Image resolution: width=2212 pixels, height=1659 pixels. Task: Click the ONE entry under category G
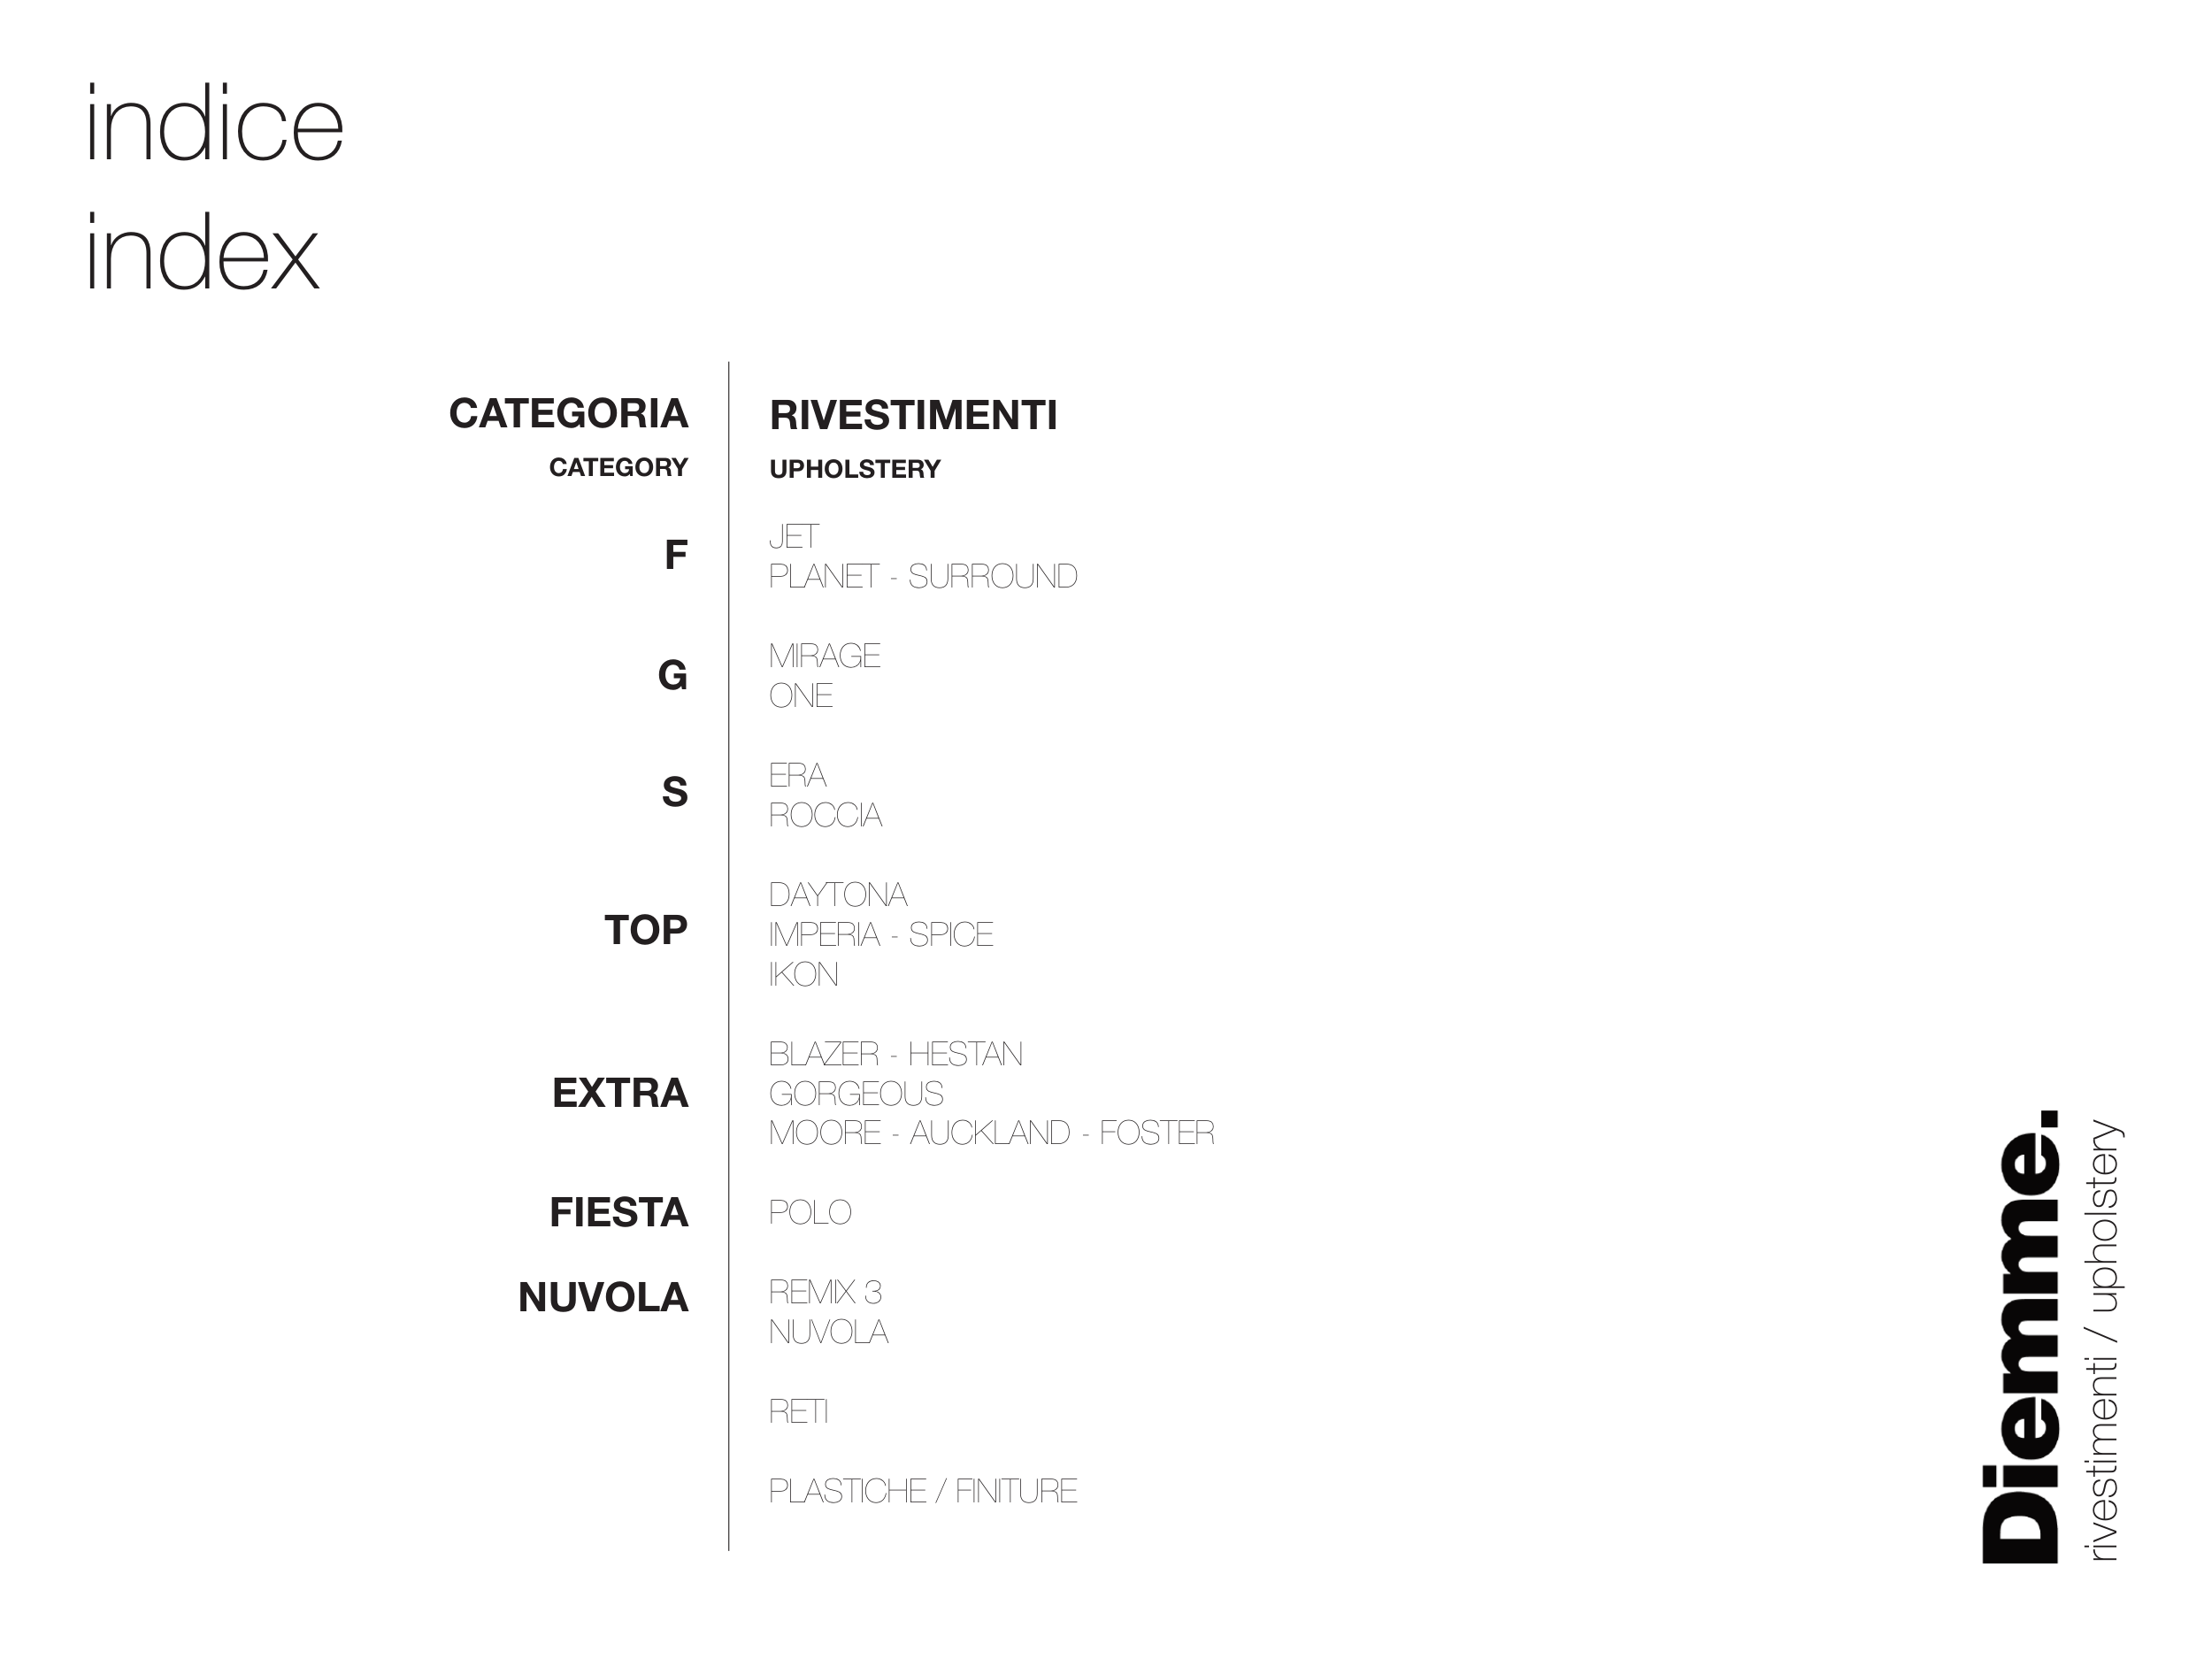click(x=800, y=696)
